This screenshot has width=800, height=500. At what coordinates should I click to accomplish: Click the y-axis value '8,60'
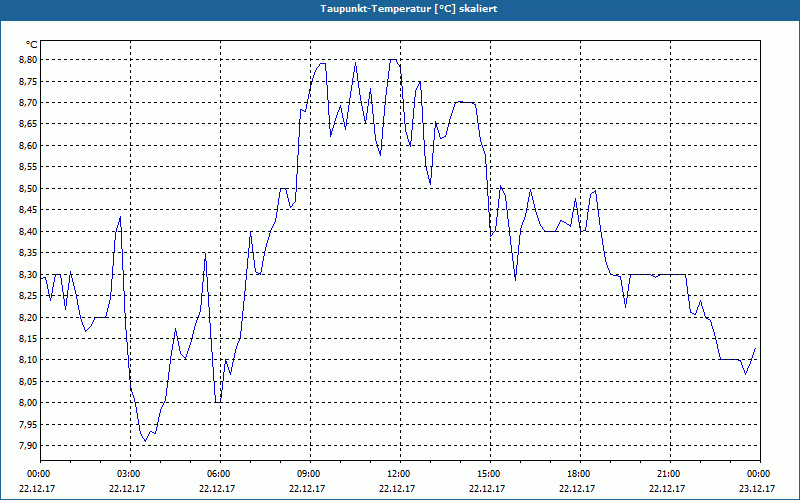28,145
